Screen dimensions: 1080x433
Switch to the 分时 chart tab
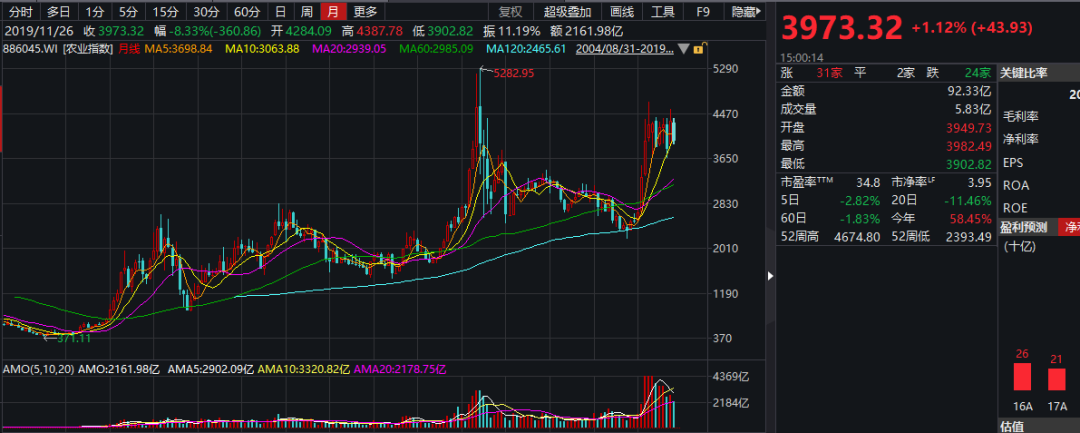click(21, 12)
